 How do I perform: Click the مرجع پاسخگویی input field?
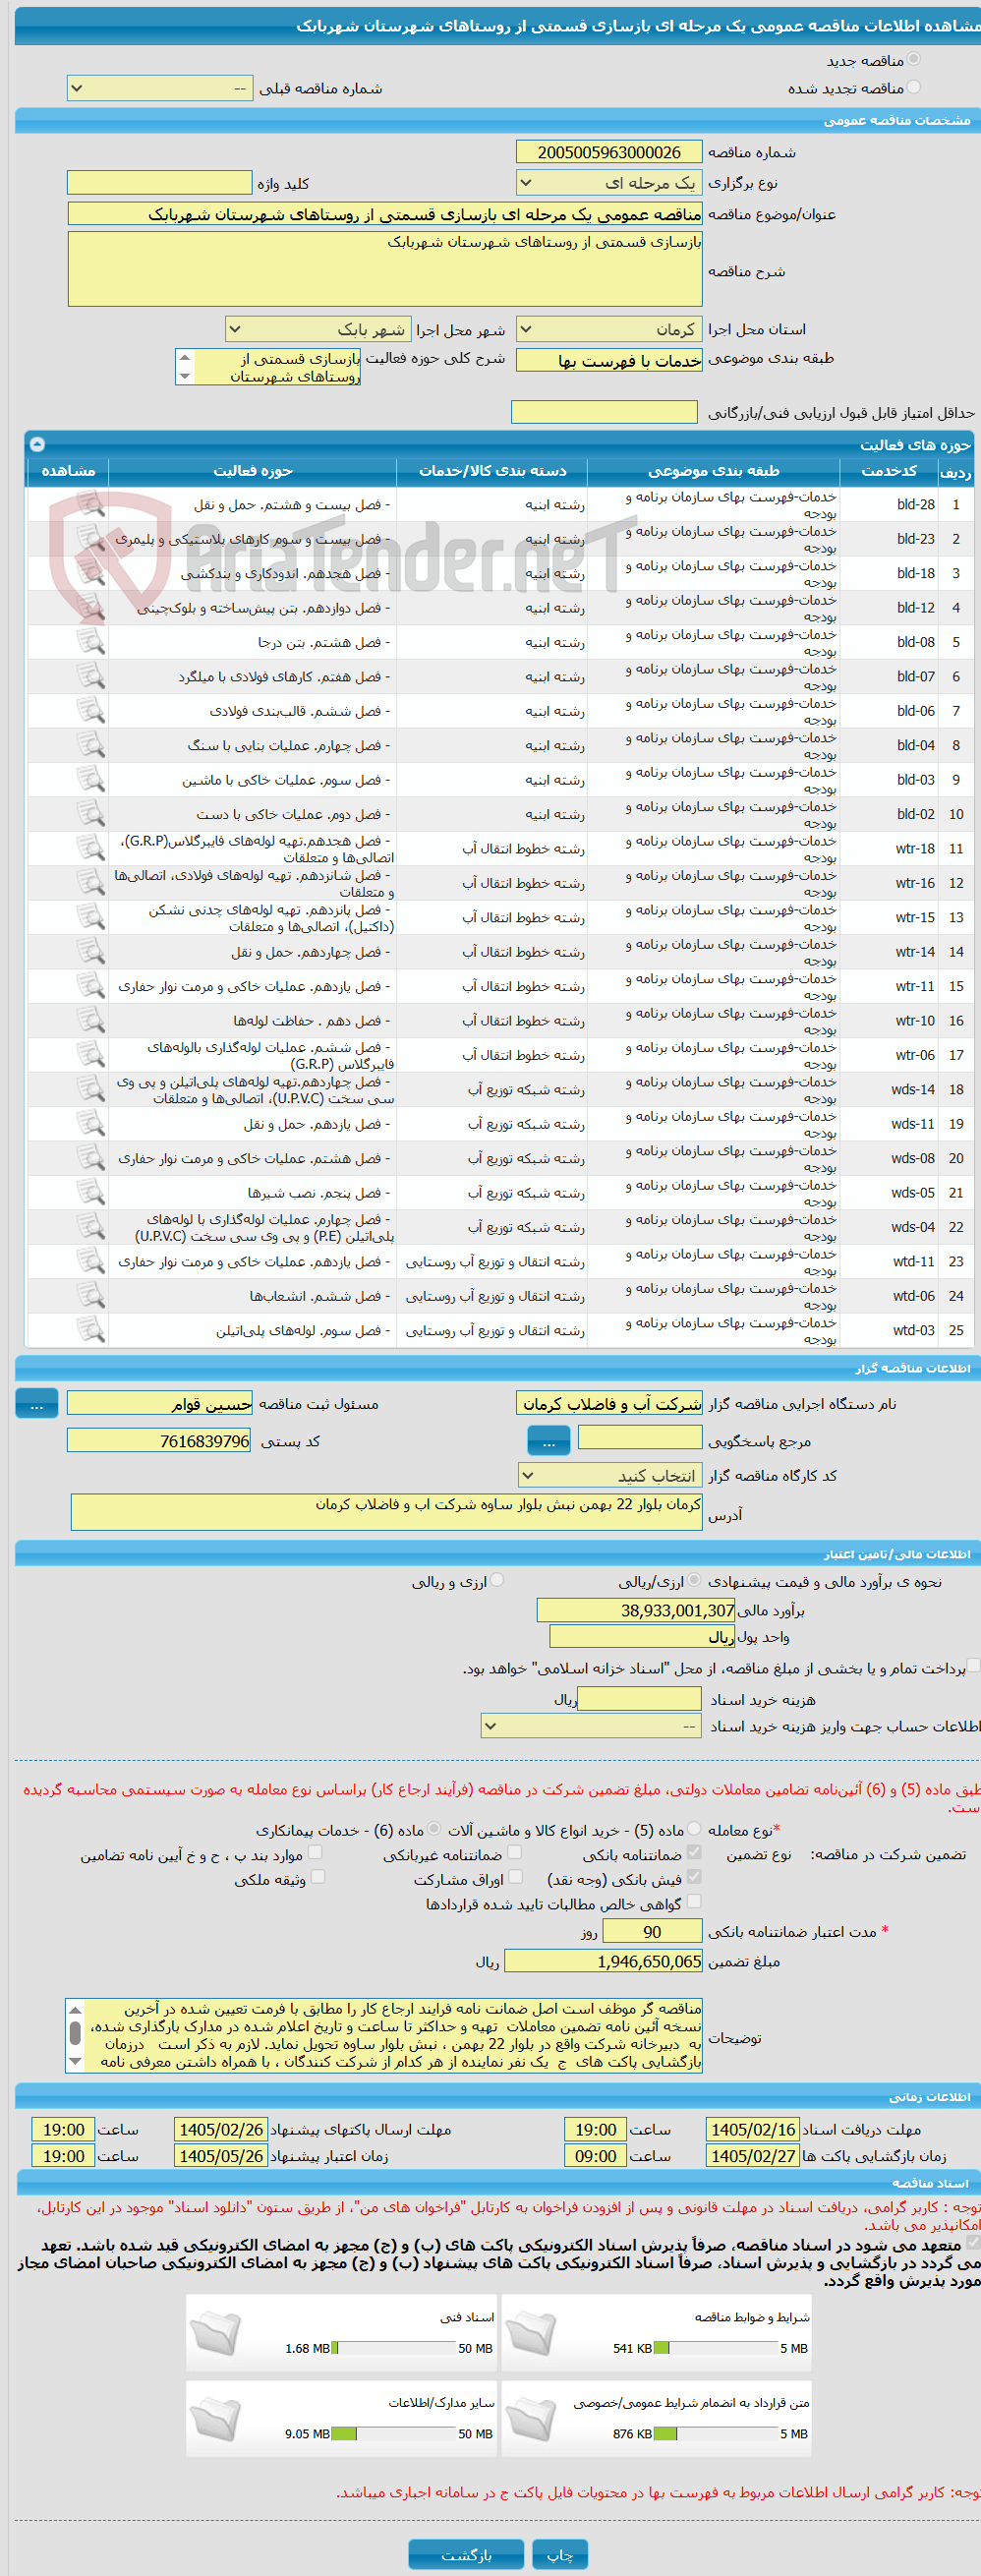tap(640, 1437)
